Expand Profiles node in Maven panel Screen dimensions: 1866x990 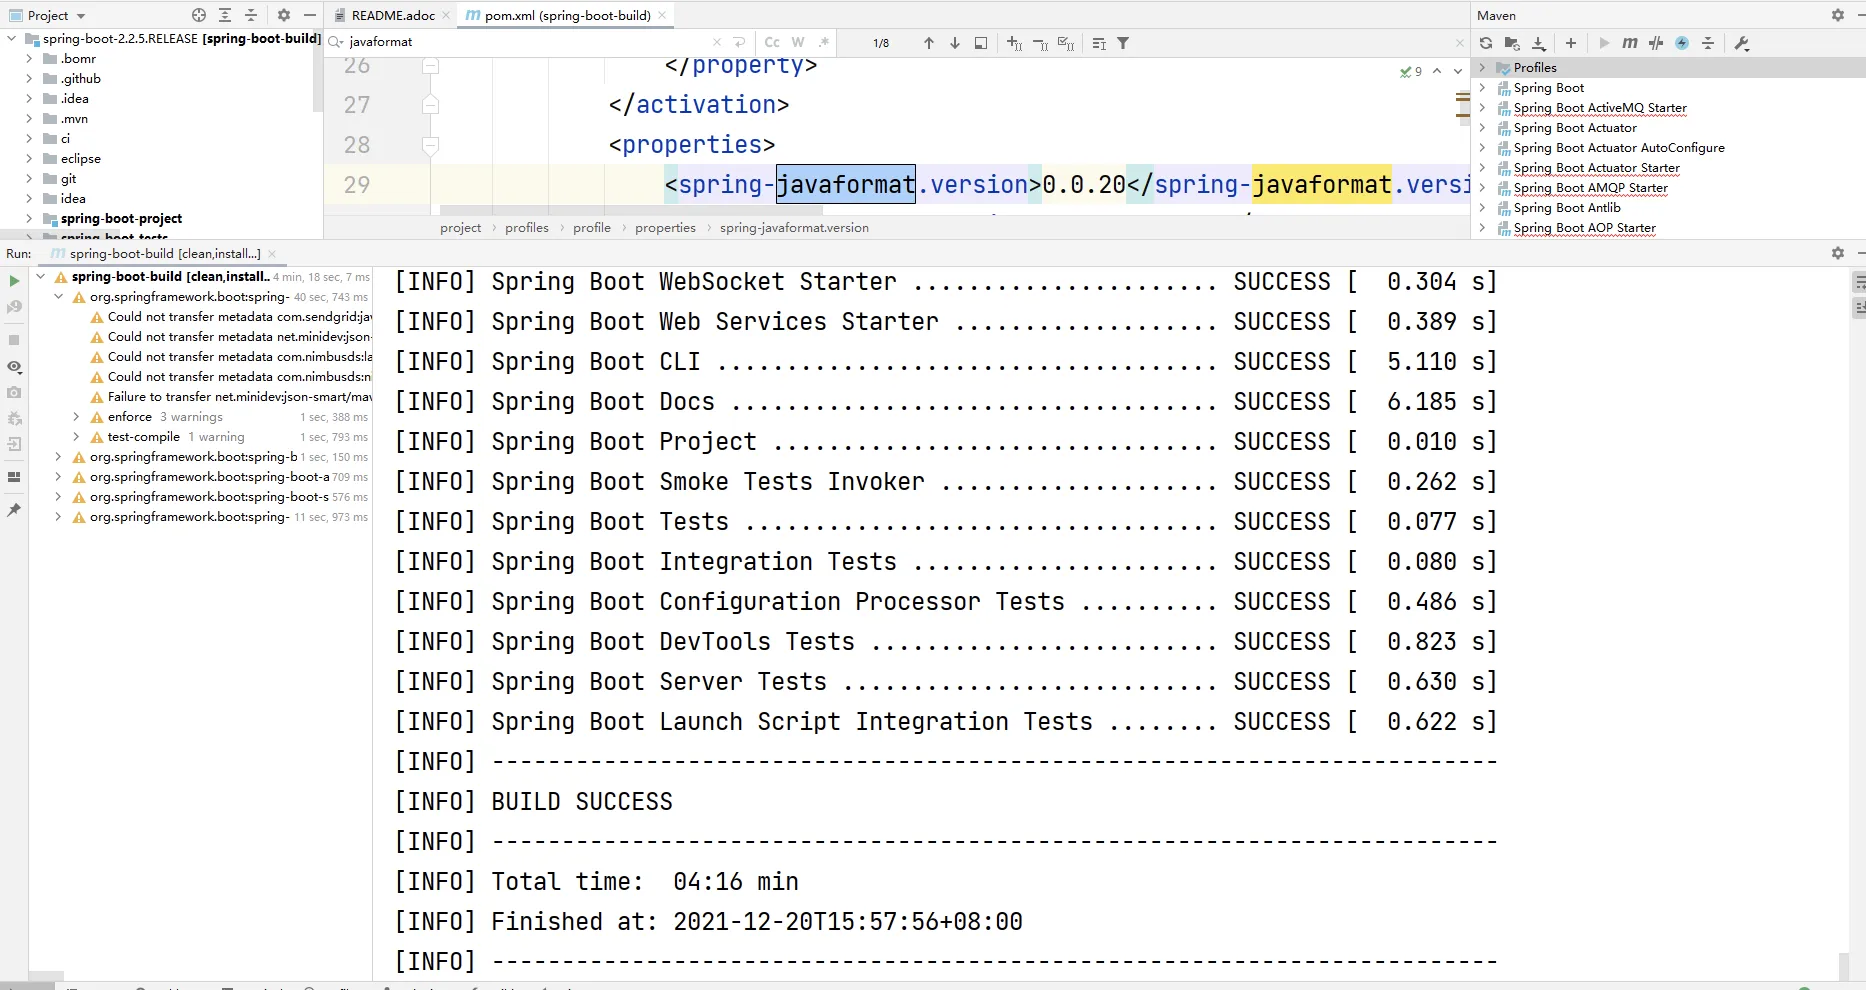click(1483, 67)
